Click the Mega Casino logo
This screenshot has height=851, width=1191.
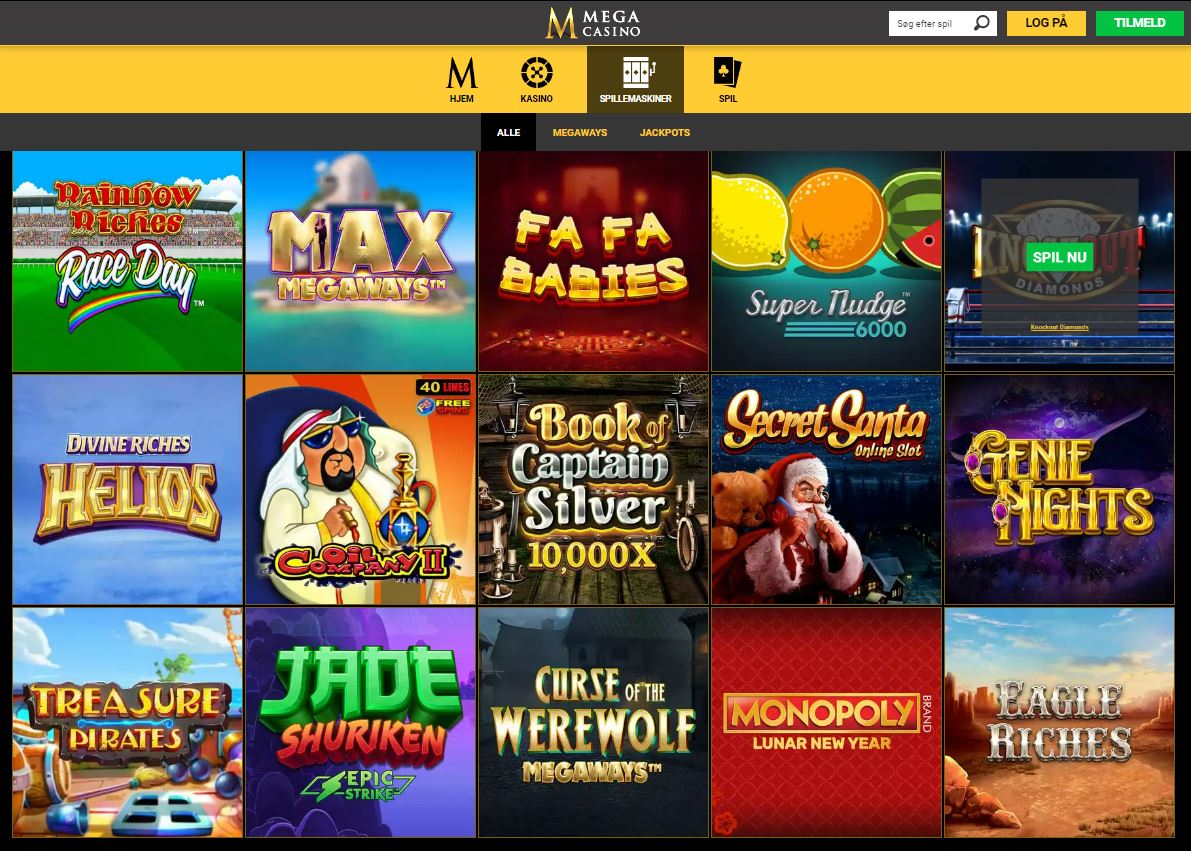(593, 23)
